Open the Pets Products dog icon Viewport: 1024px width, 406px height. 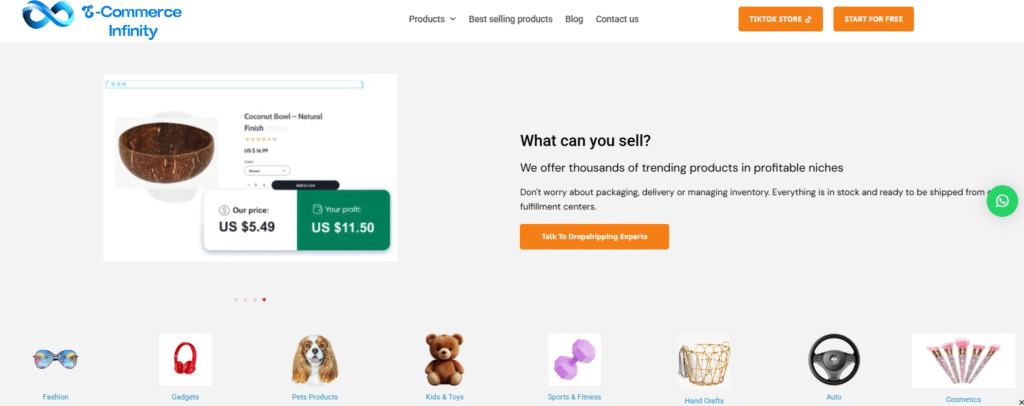point(315,360)
